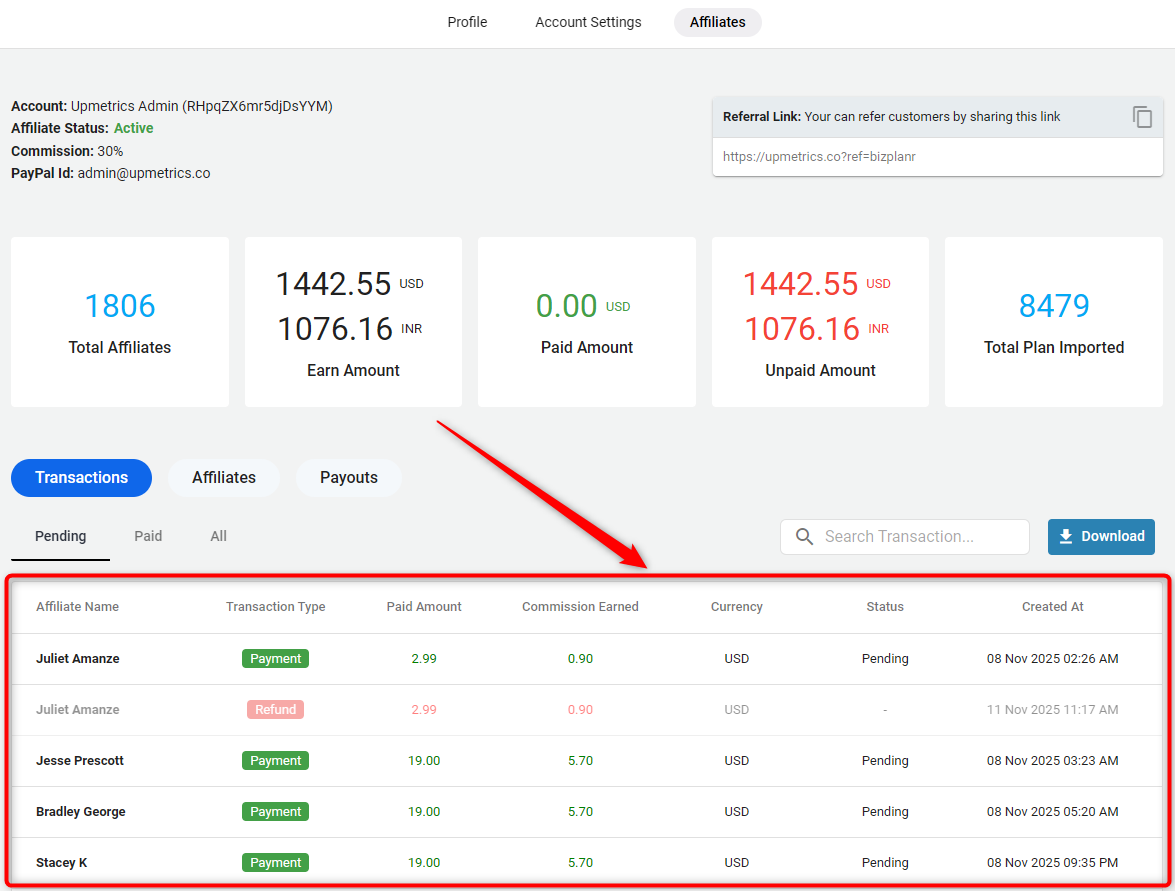The width and height of the screenshot is (1175, 891).
Task: Open the Affiliates pill tab
Action: [x=224, y=477]
